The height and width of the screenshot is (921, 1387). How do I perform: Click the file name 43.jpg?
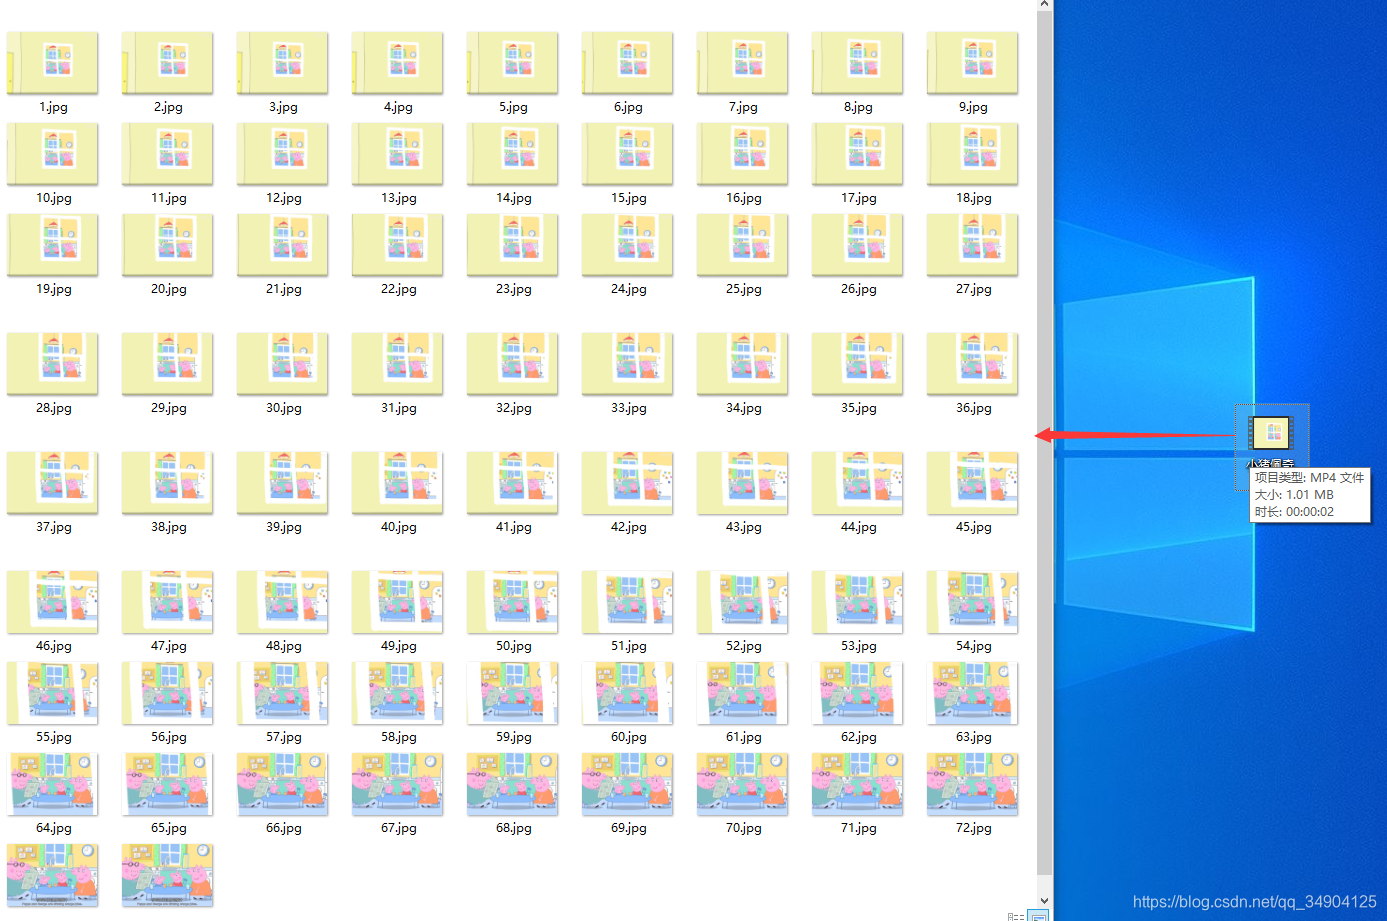[744, 527]
